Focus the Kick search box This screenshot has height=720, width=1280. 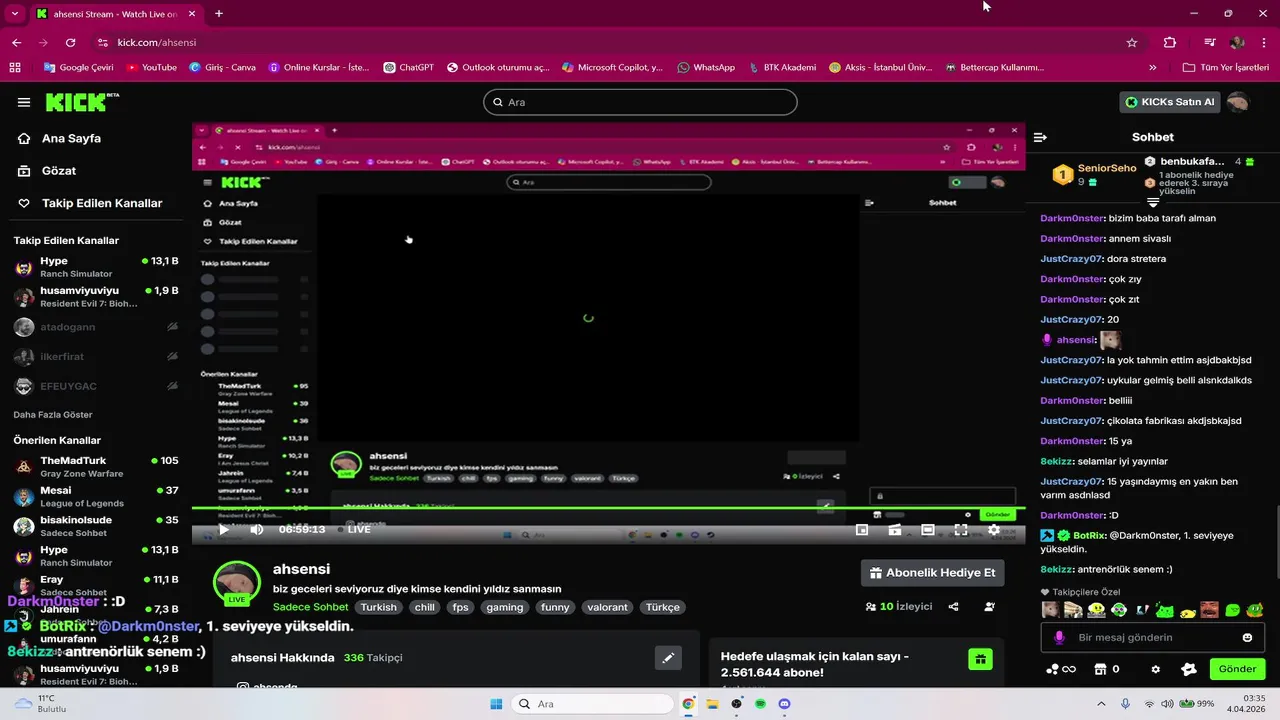pyautogui.click(x=640, y=102)
